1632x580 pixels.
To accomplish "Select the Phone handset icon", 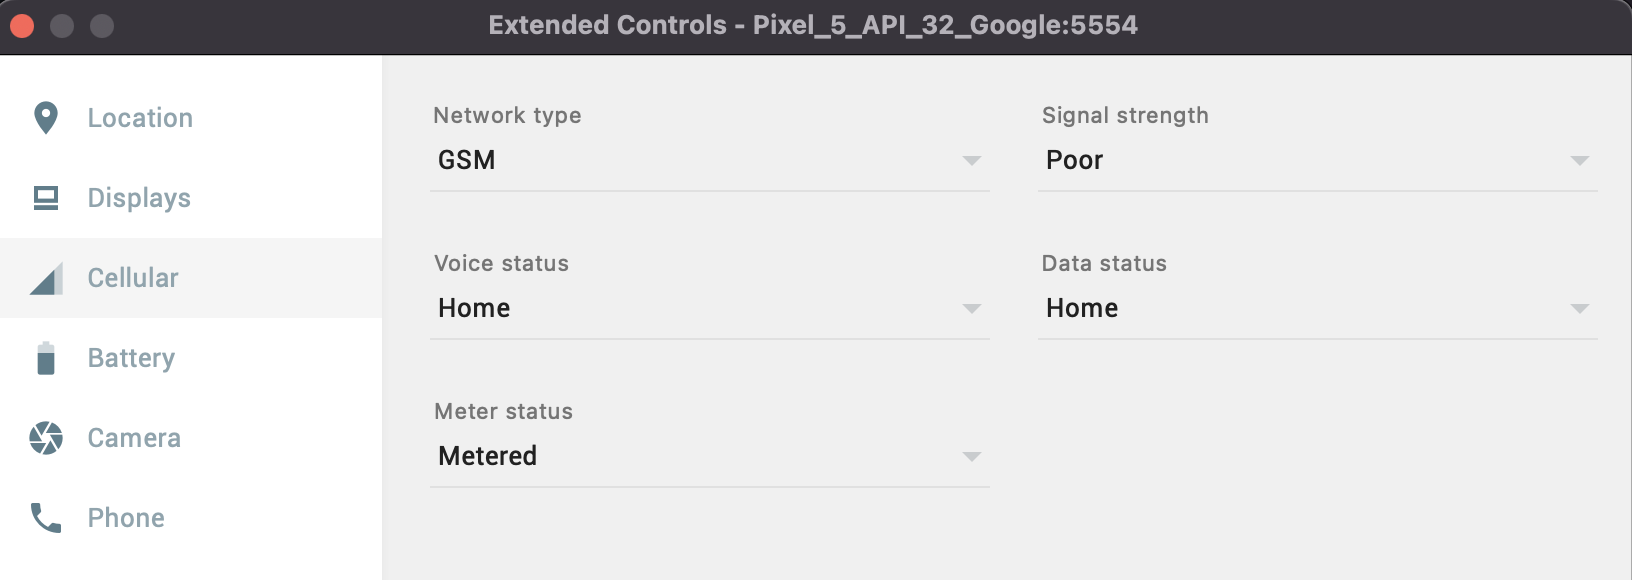I will click(x=44, y=517).
